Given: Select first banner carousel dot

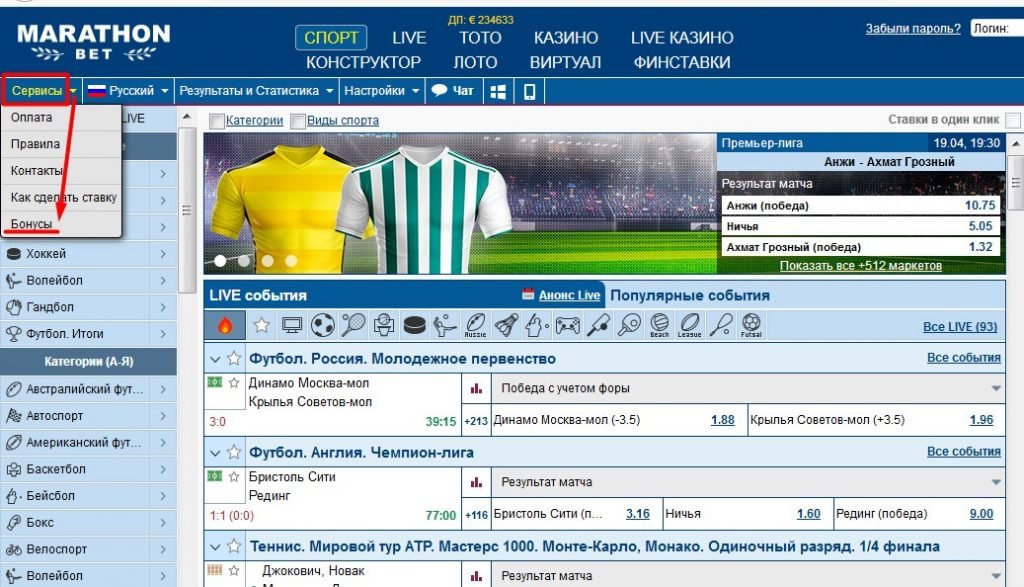Looking at the screenshot, I should coord(220,261).
